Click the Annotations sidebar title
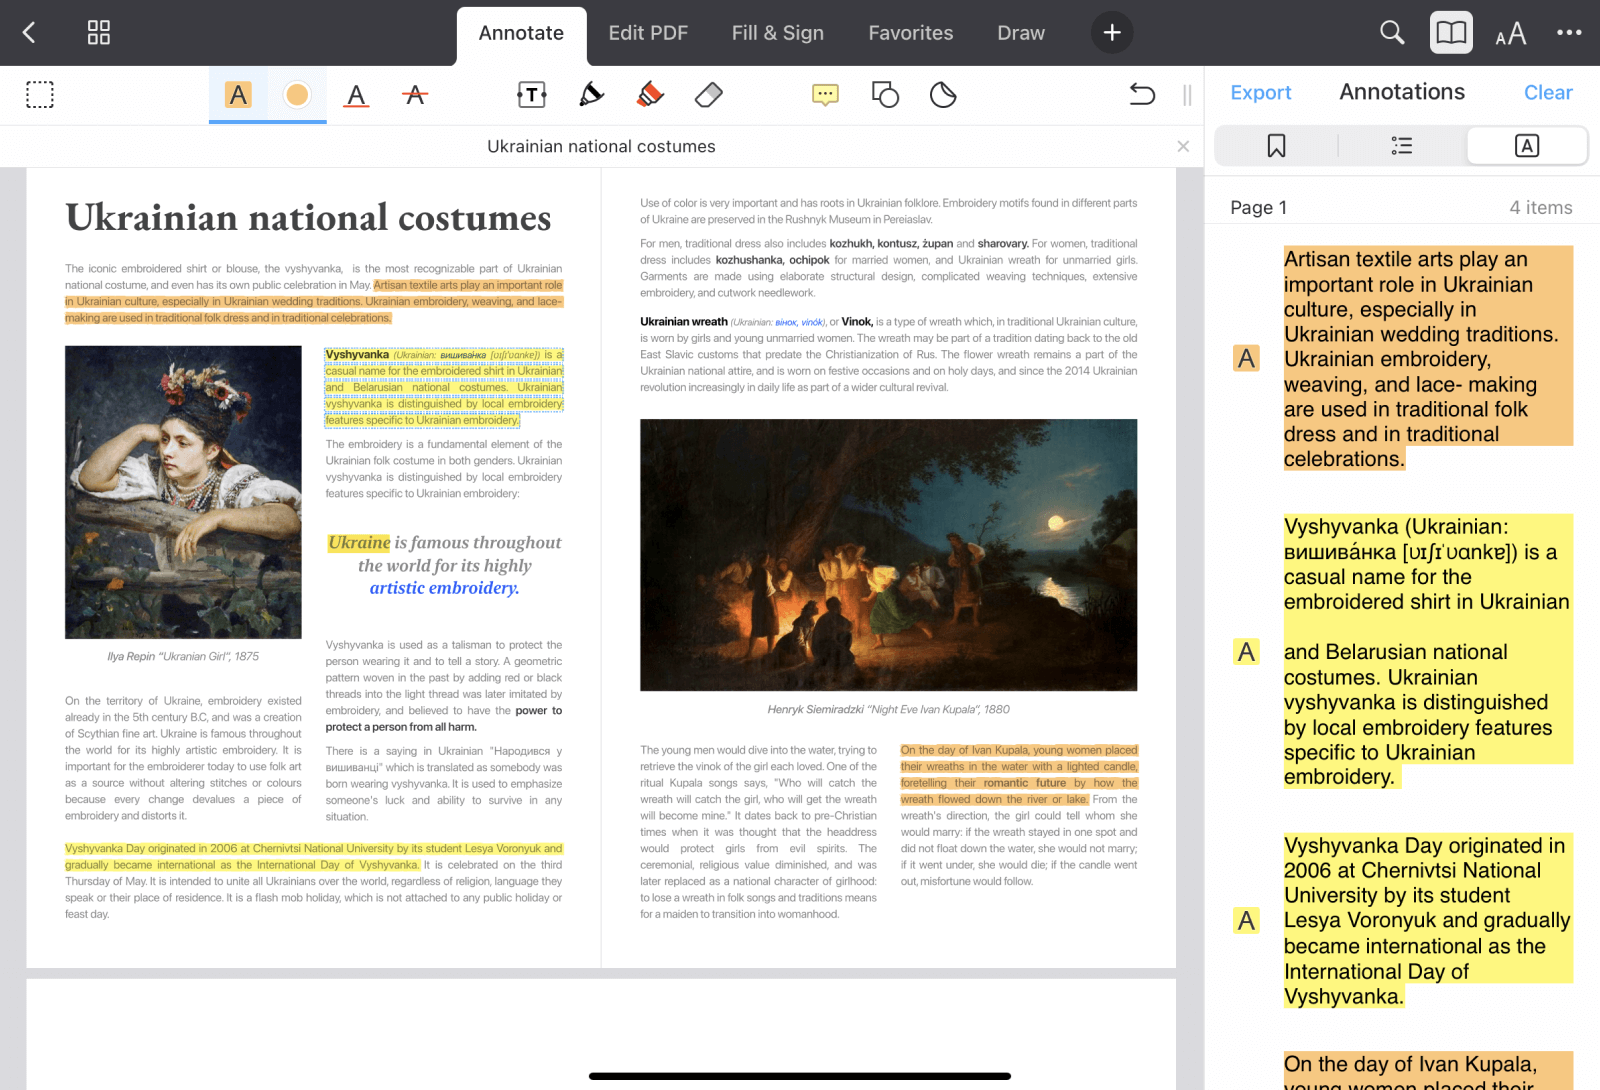The width and height of the screenshot is (1600, 1090). [1402, 92]
